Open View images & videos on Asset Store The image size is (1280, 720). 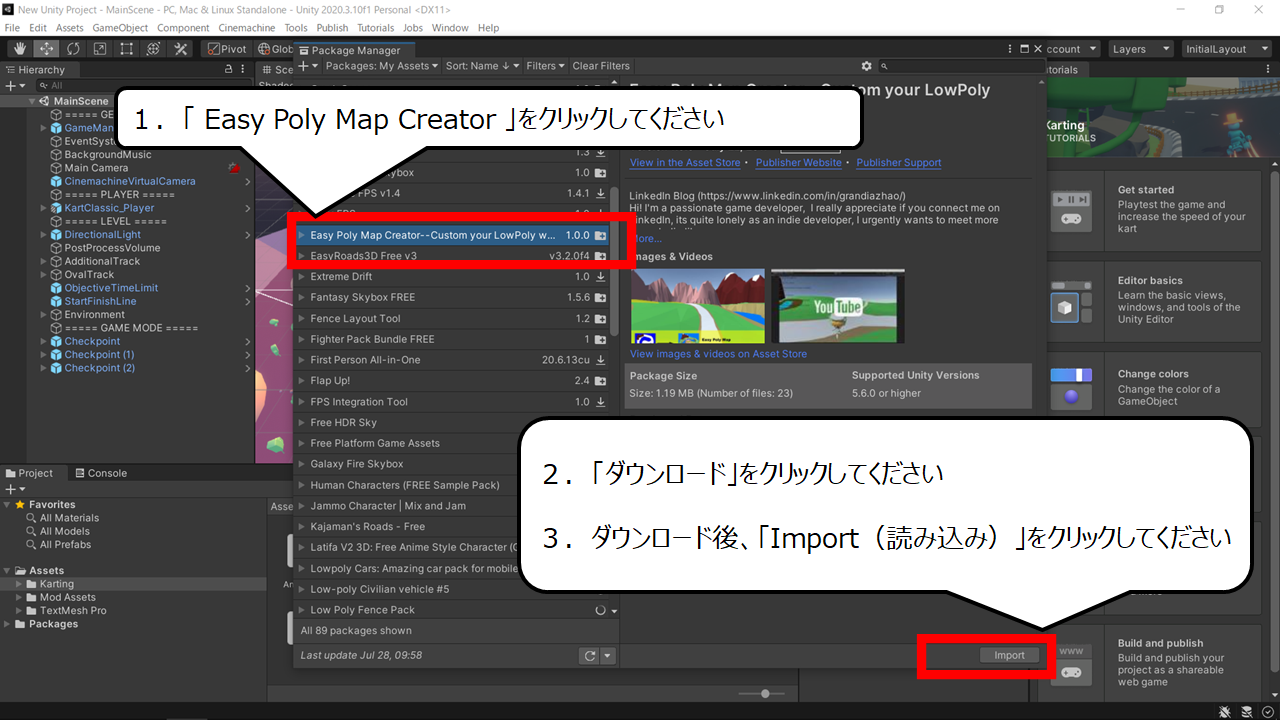pyautogui.click(x=718, y=354)
